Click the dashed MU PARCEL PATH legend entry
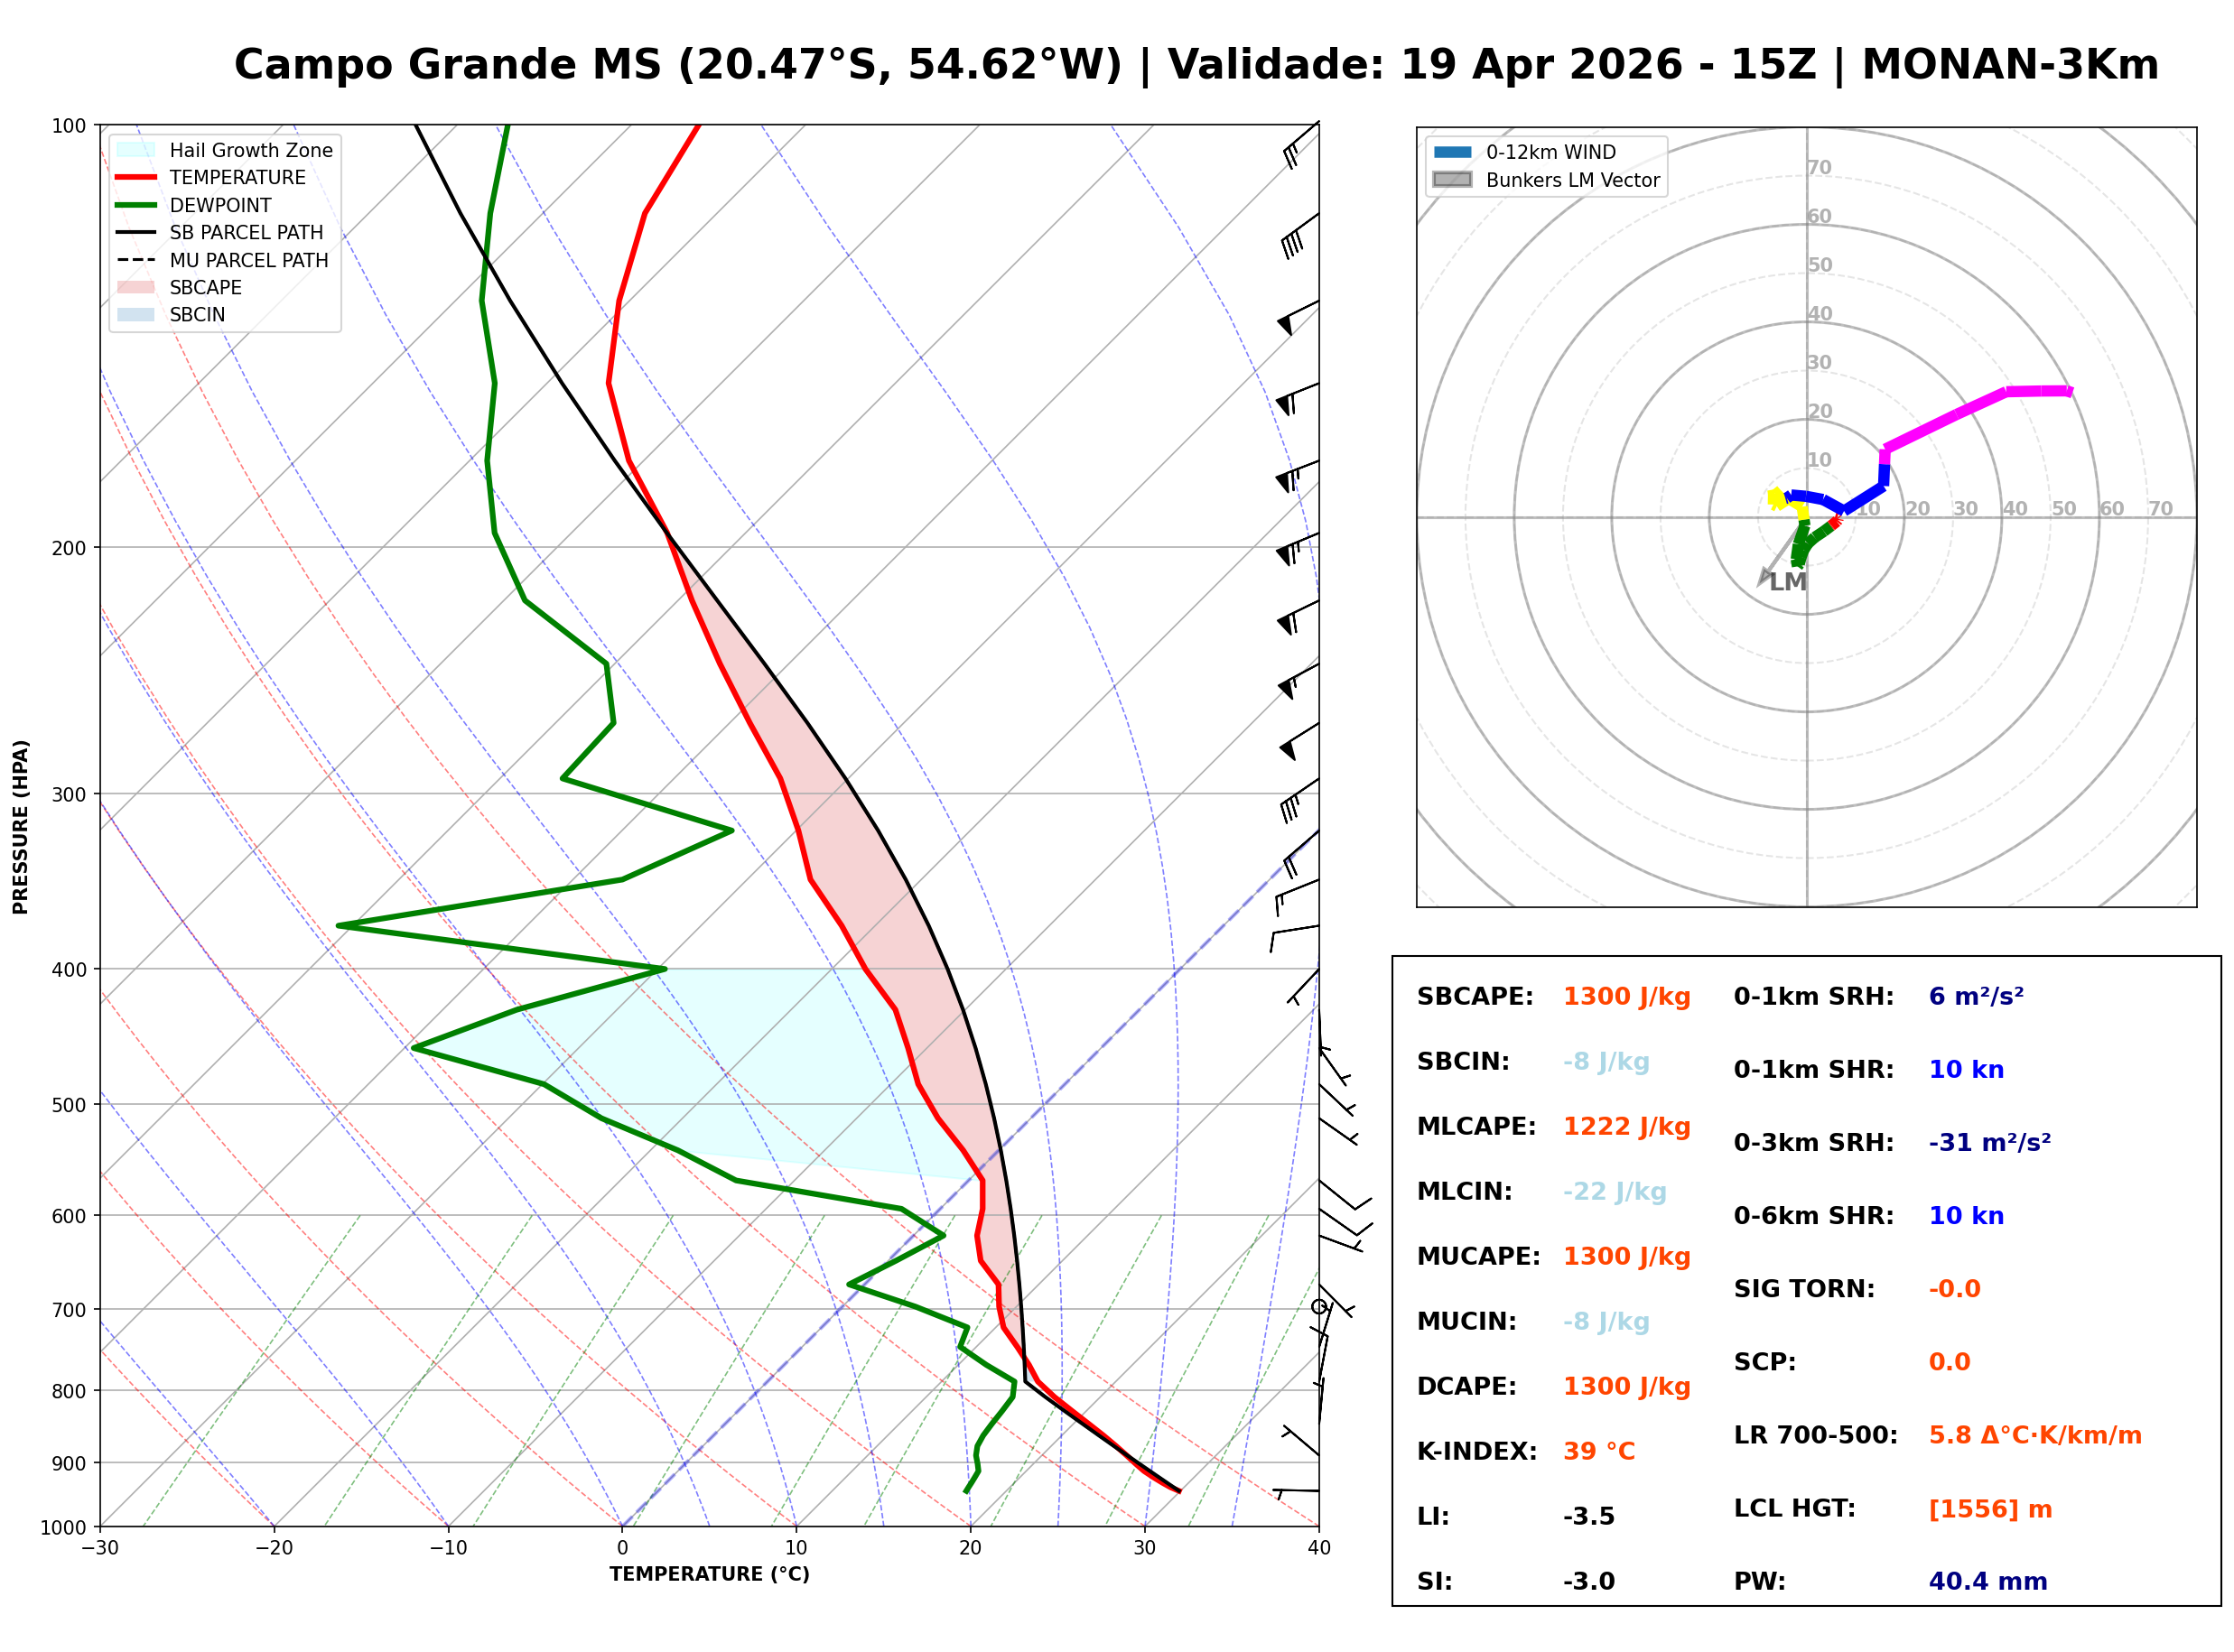2234x1652 pixels. [136, 260]
